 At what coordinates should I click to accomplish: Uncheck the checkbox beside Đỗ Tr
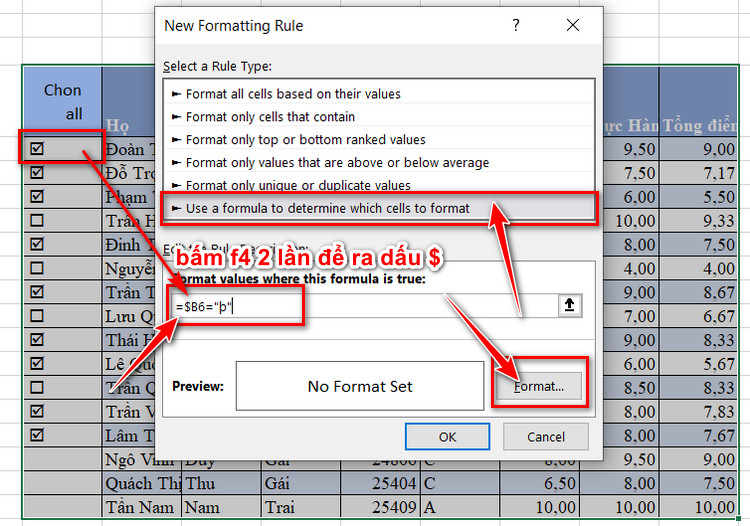37,173
